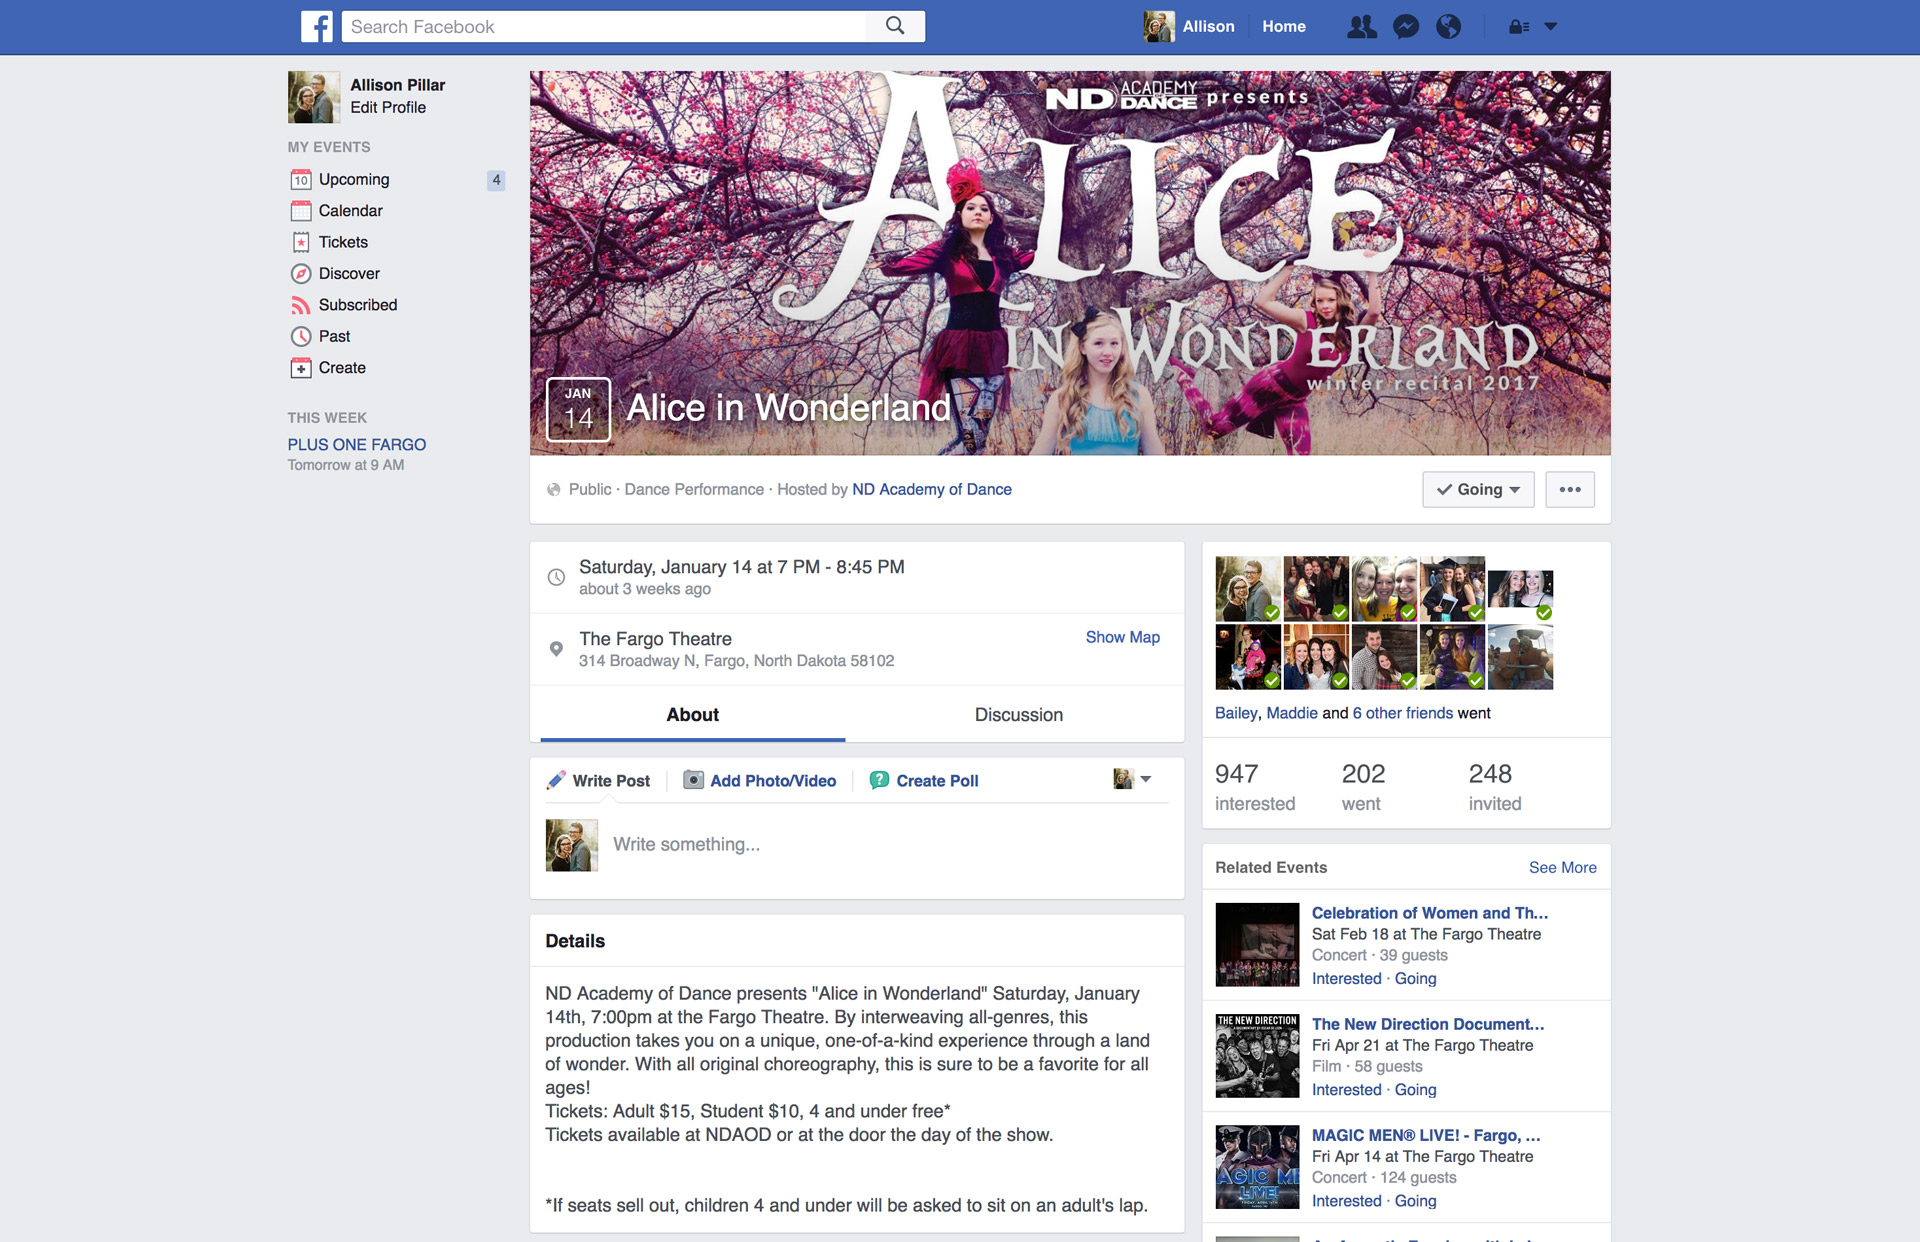Click Allison Pillar sidebar profile photo
This screenshot has height=1242, width=1920.
click(313, 96)
